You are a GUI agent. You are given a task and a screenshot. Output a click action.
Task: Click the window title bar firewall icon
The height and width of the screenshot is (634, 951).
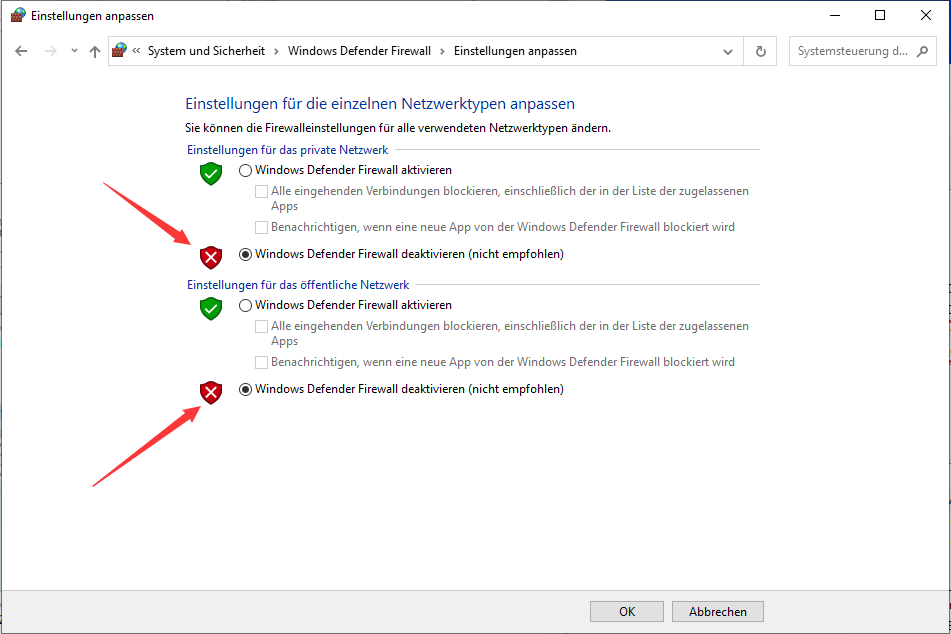click(x=18, y=15)
